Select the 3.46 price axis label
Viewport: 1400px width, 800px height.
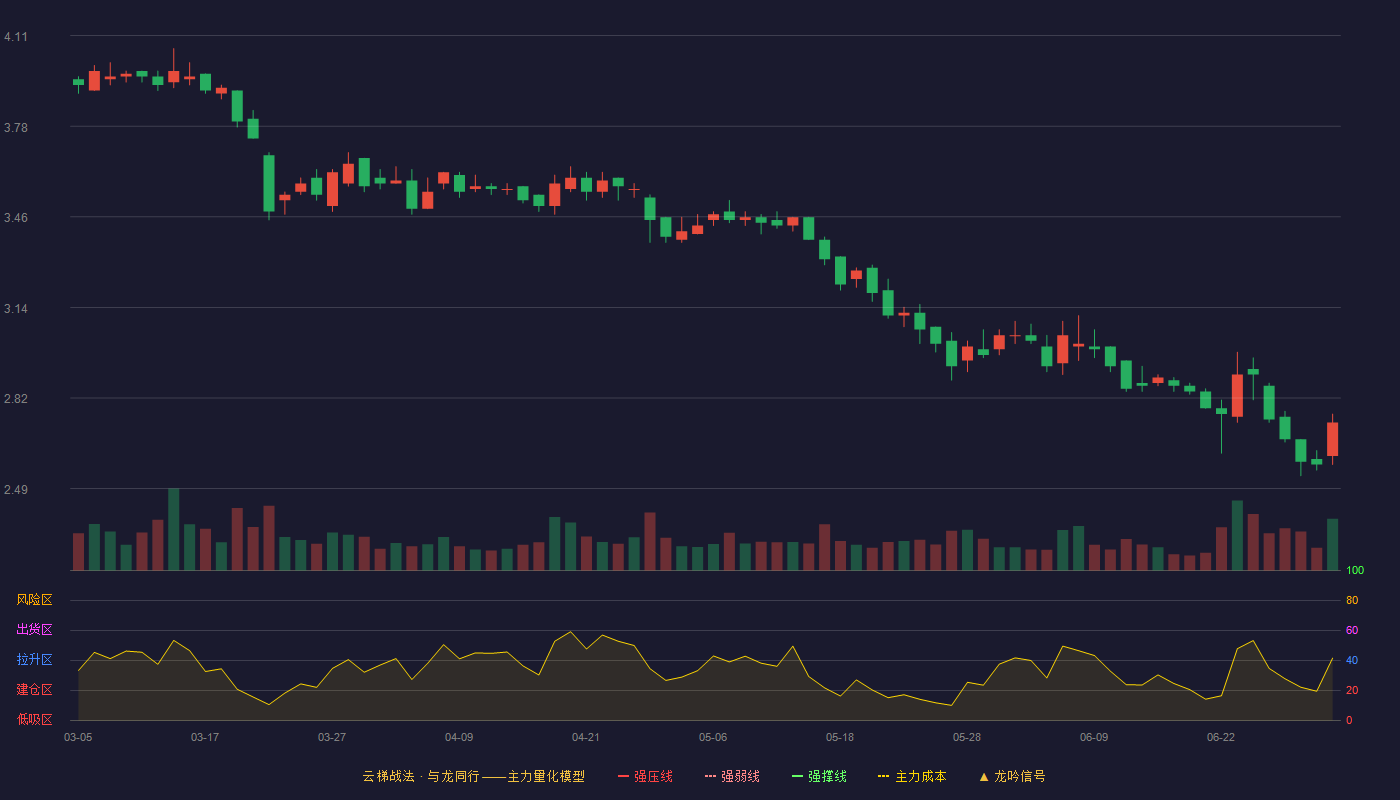(16, 218)
